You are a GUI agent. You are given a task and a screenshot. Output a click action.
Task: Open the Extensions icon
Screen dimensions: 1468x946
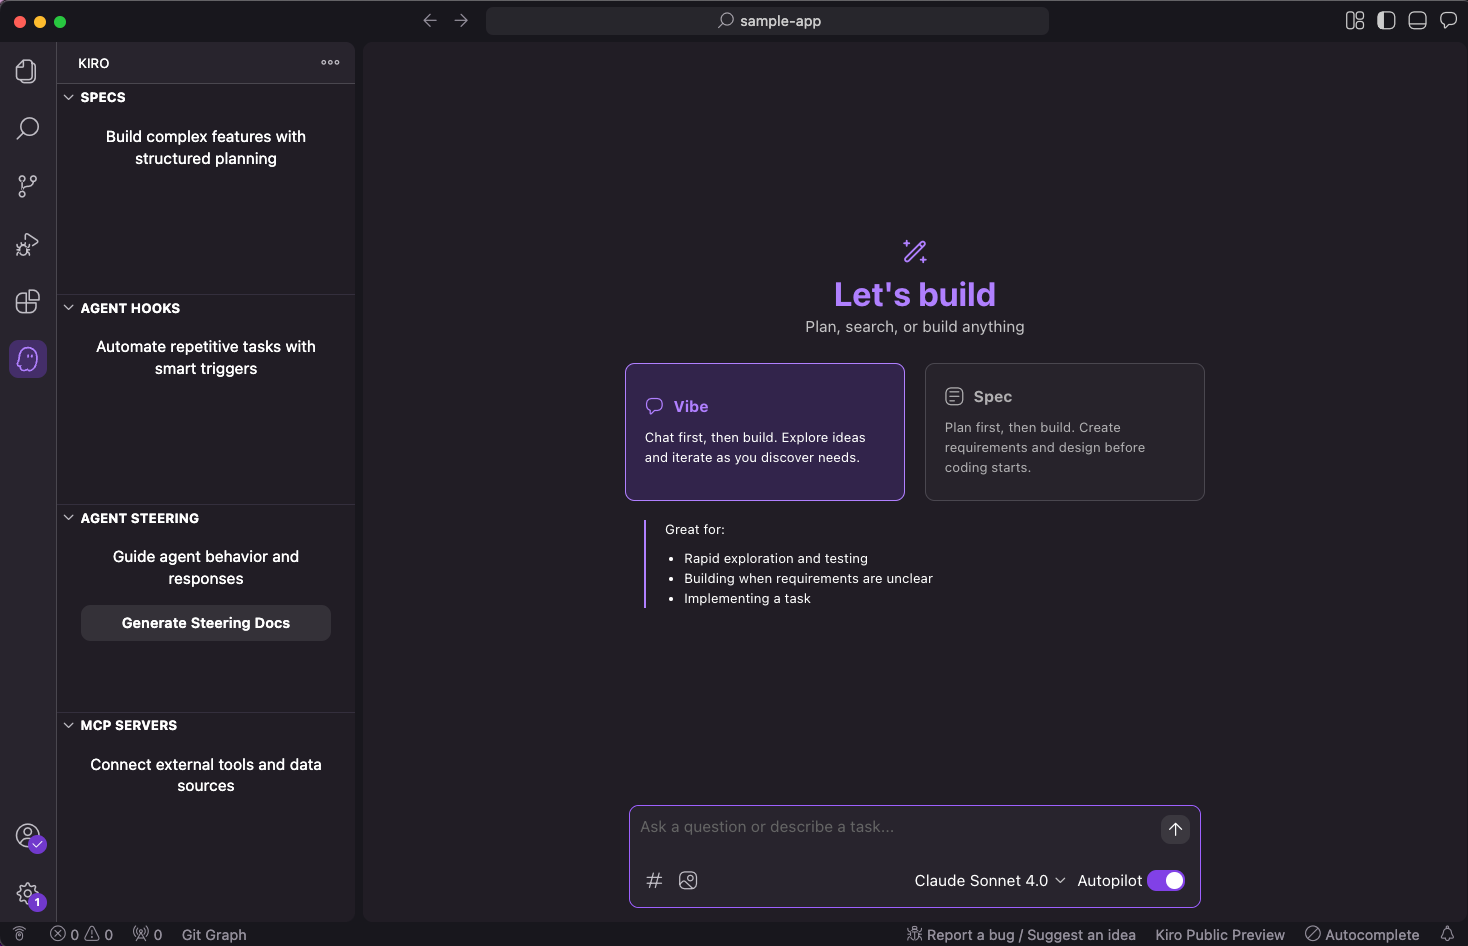[27, 301]
